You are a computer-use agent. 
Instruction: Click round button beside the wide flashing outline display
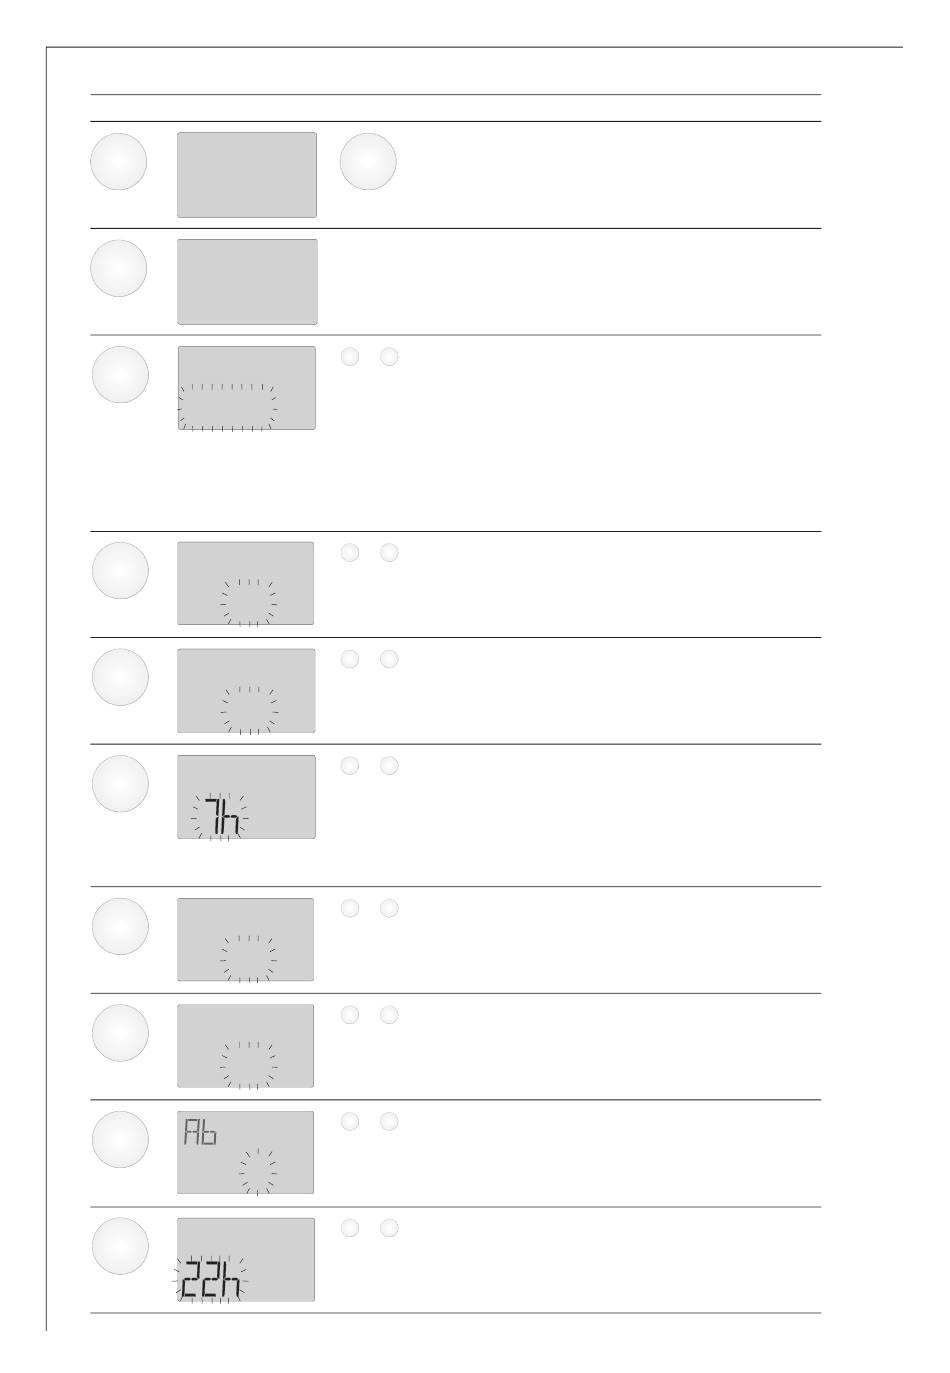click(x=120, y=374)
